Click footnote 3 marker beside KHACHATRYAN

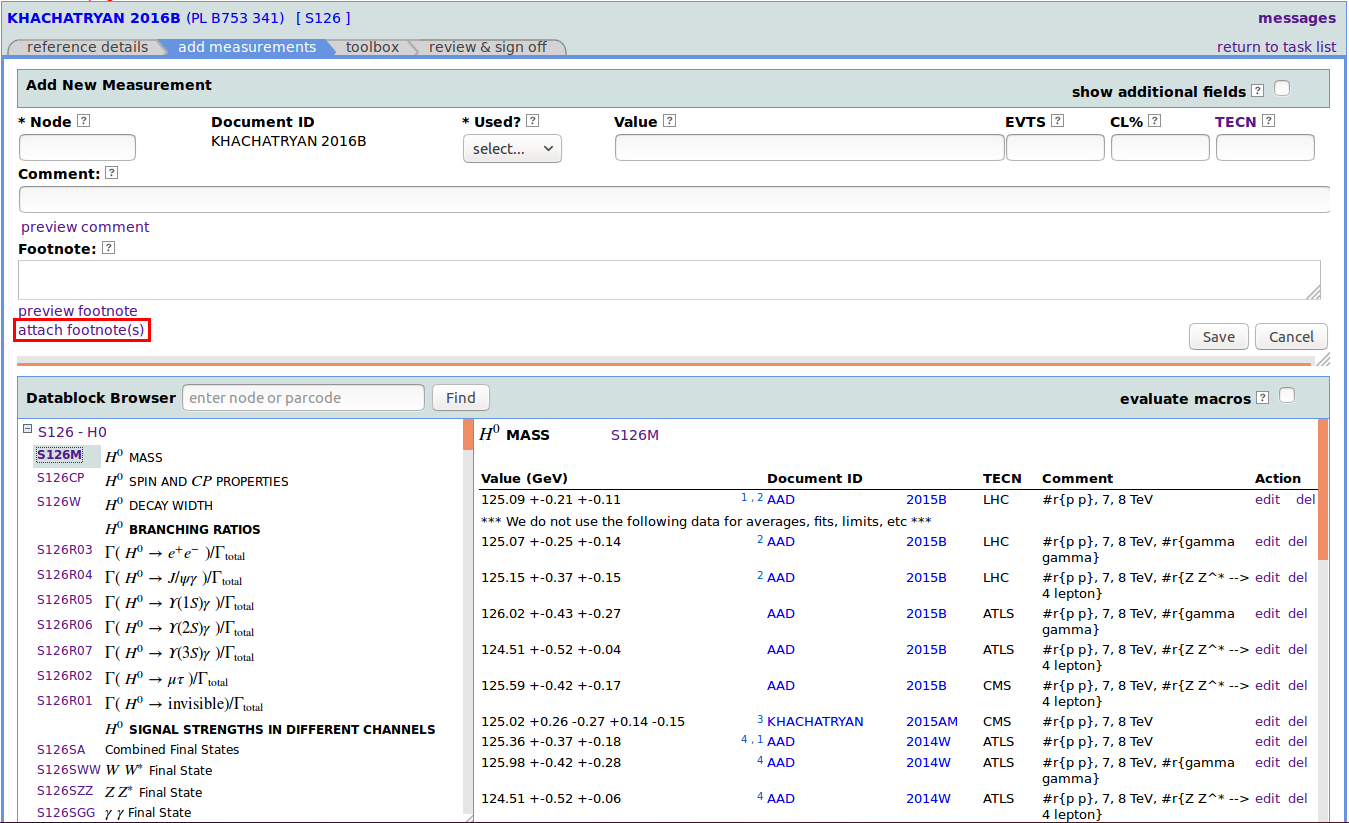tap(760, 719)
